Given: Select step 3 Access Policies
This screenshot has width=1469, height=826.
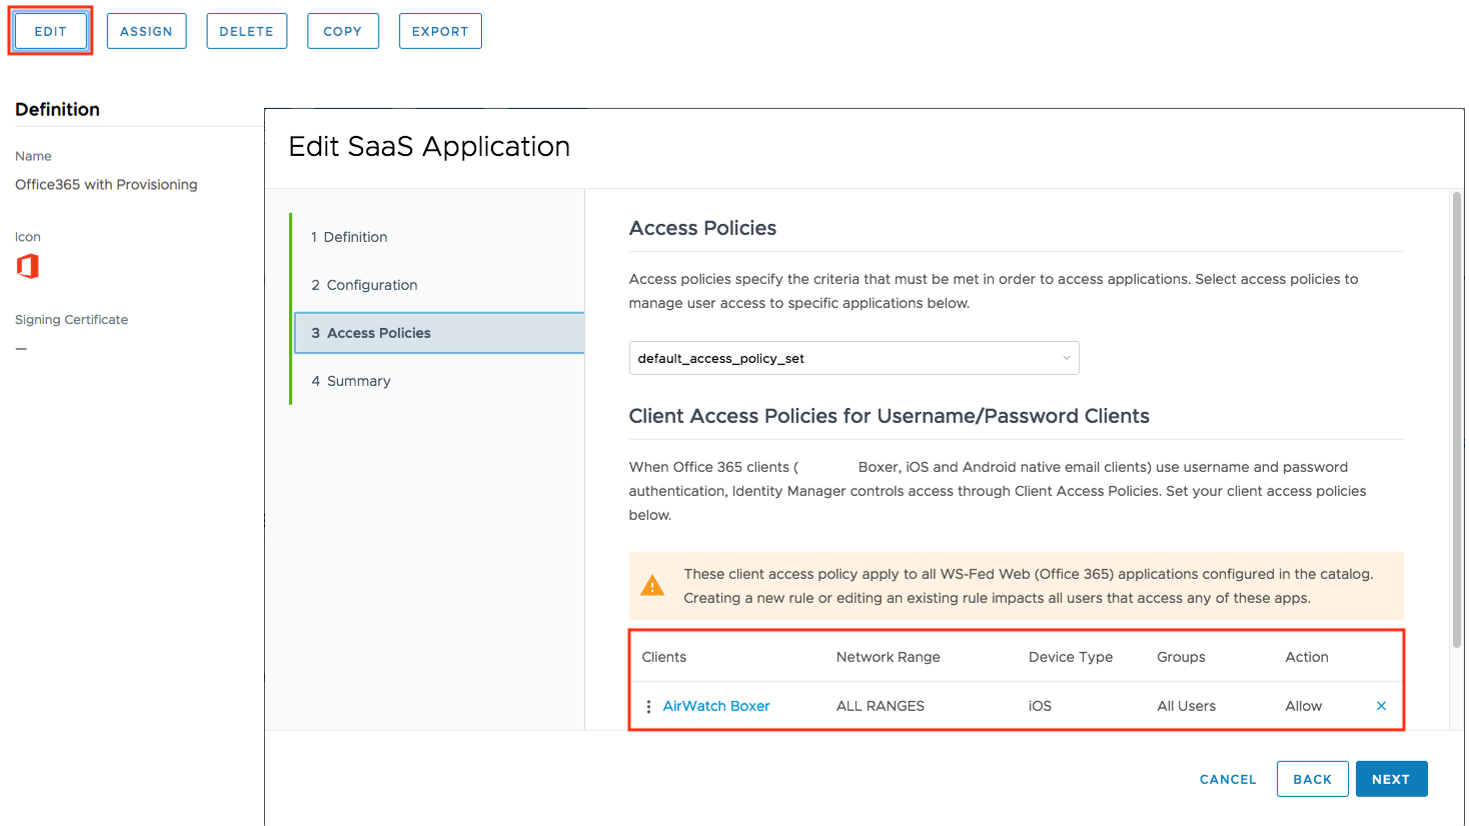Looking at the screenshot, I should click(x=379, y=333).
